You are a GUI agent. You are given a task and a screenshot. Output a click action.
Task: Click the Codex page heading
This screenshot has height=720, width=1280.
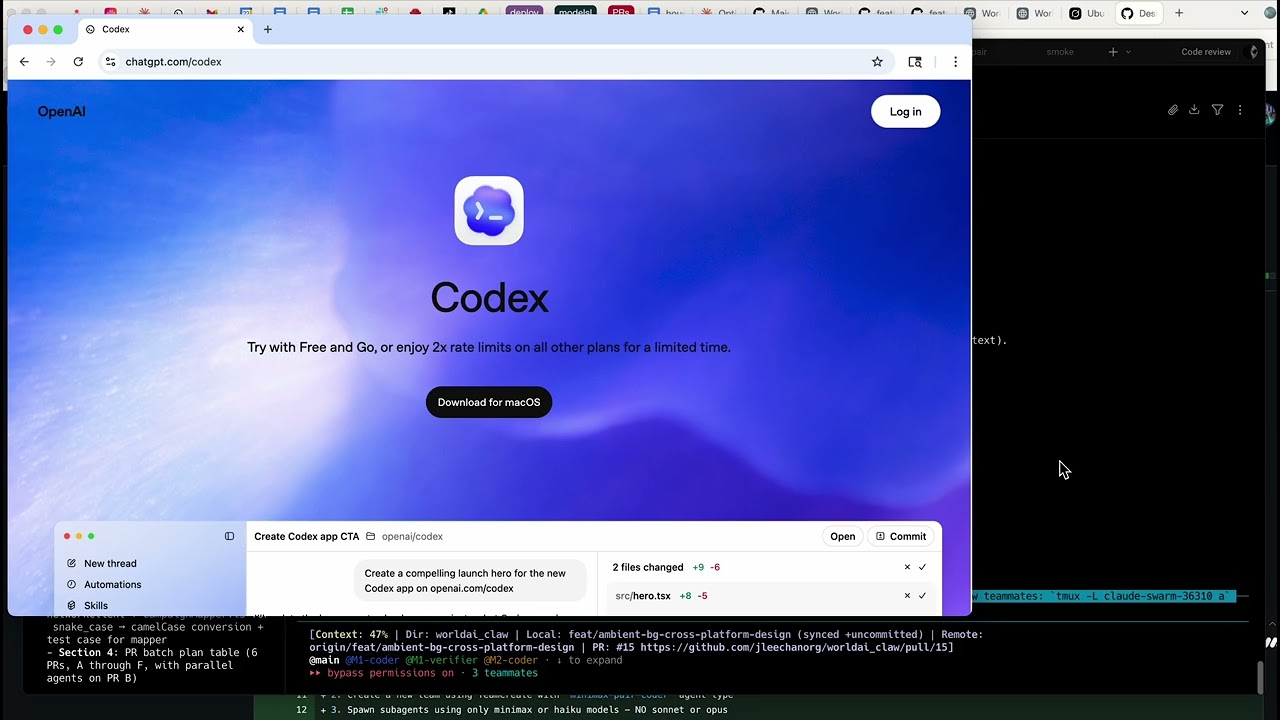(489, 297)
